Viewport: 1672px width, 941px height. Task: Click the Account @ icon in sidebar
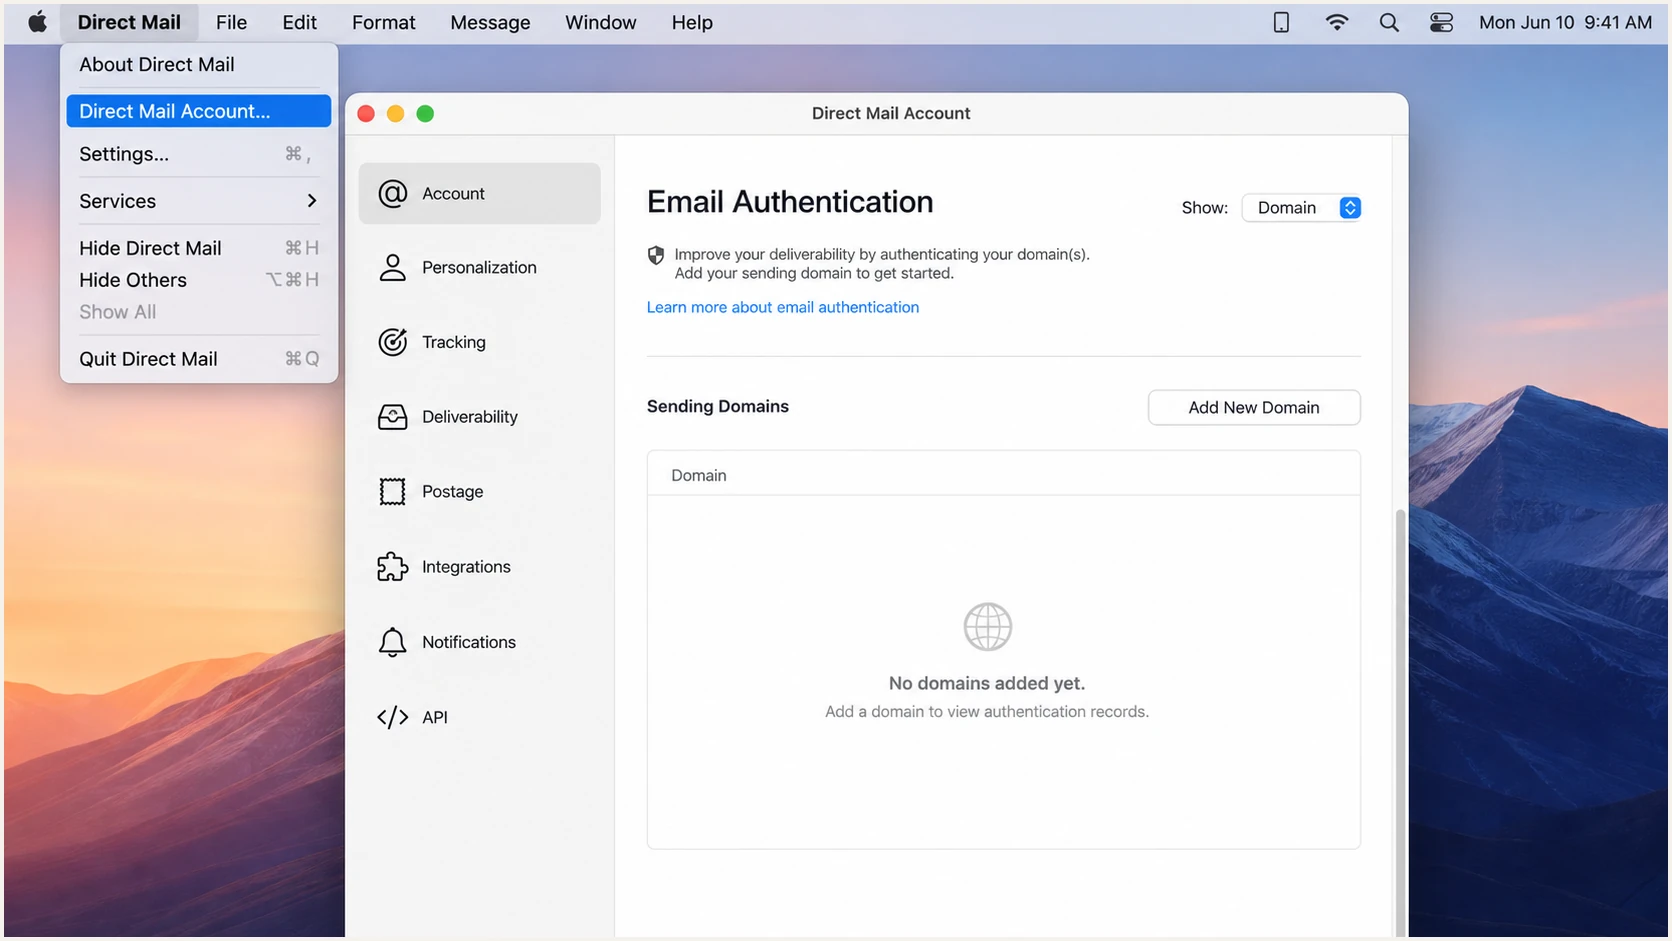pos(392,193)
